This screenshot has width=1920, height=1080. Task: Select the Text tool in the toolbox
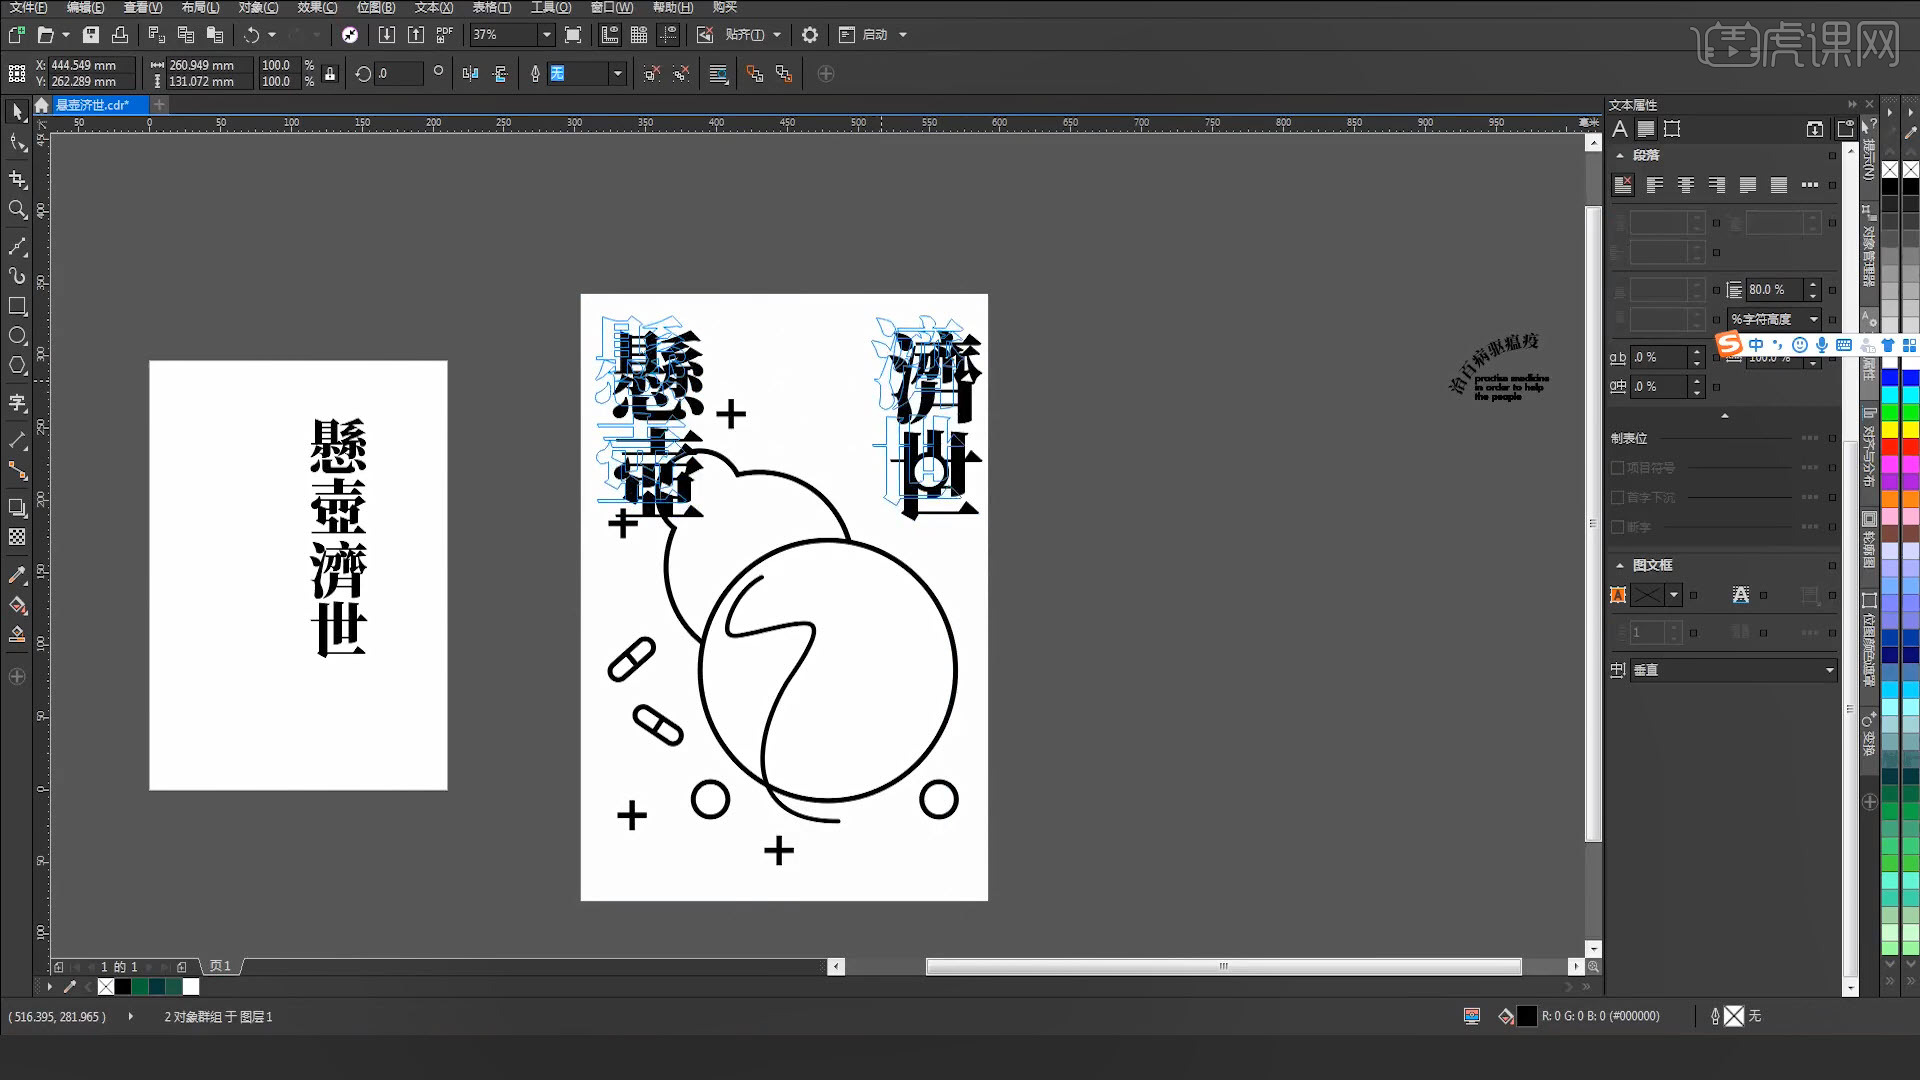(17, 402)
